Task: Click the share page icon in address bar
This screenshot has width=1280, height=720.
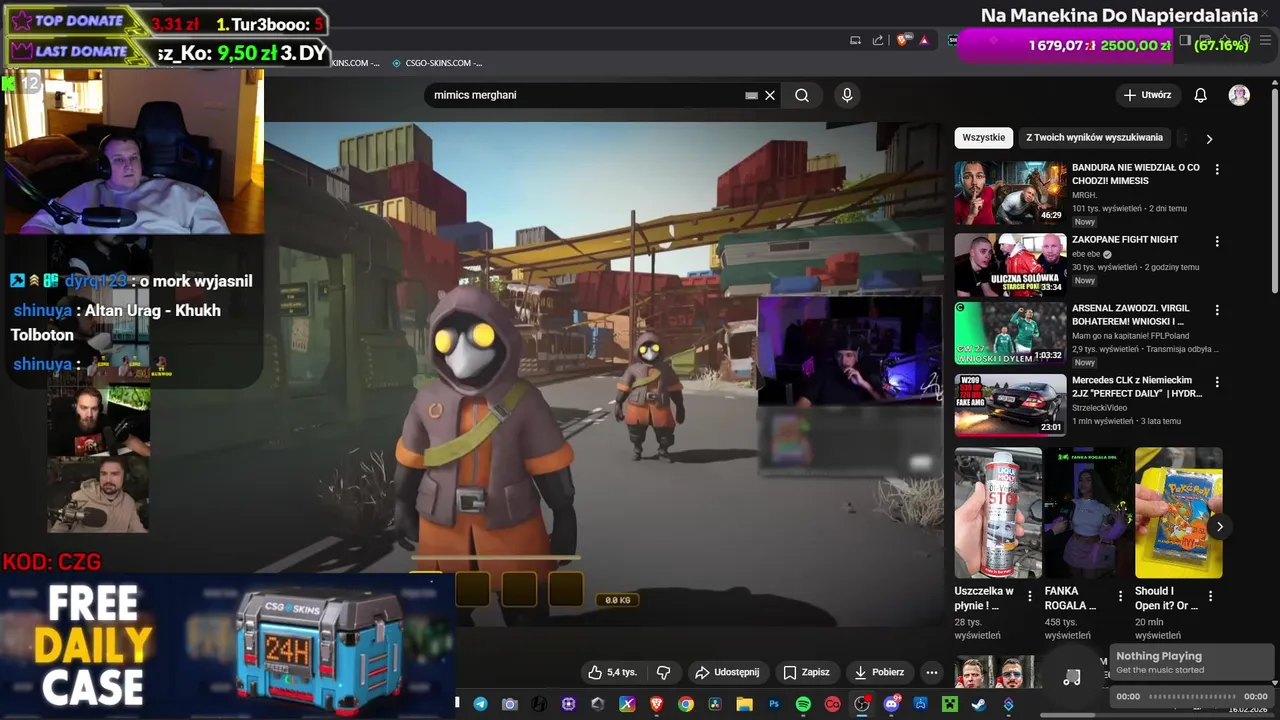Action: coord(878,40)
